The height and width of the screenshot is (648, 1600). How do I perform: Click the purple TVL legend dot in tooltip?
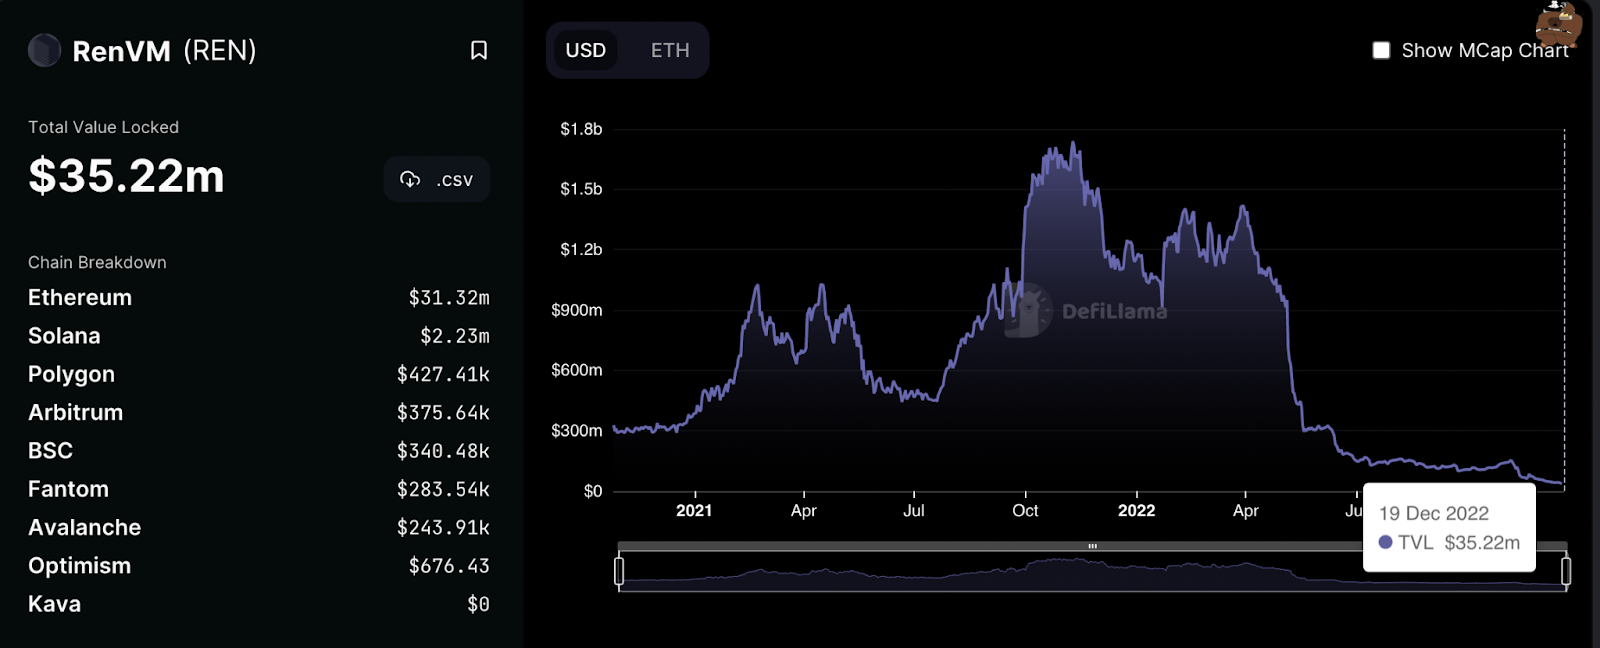(1385, 542)
